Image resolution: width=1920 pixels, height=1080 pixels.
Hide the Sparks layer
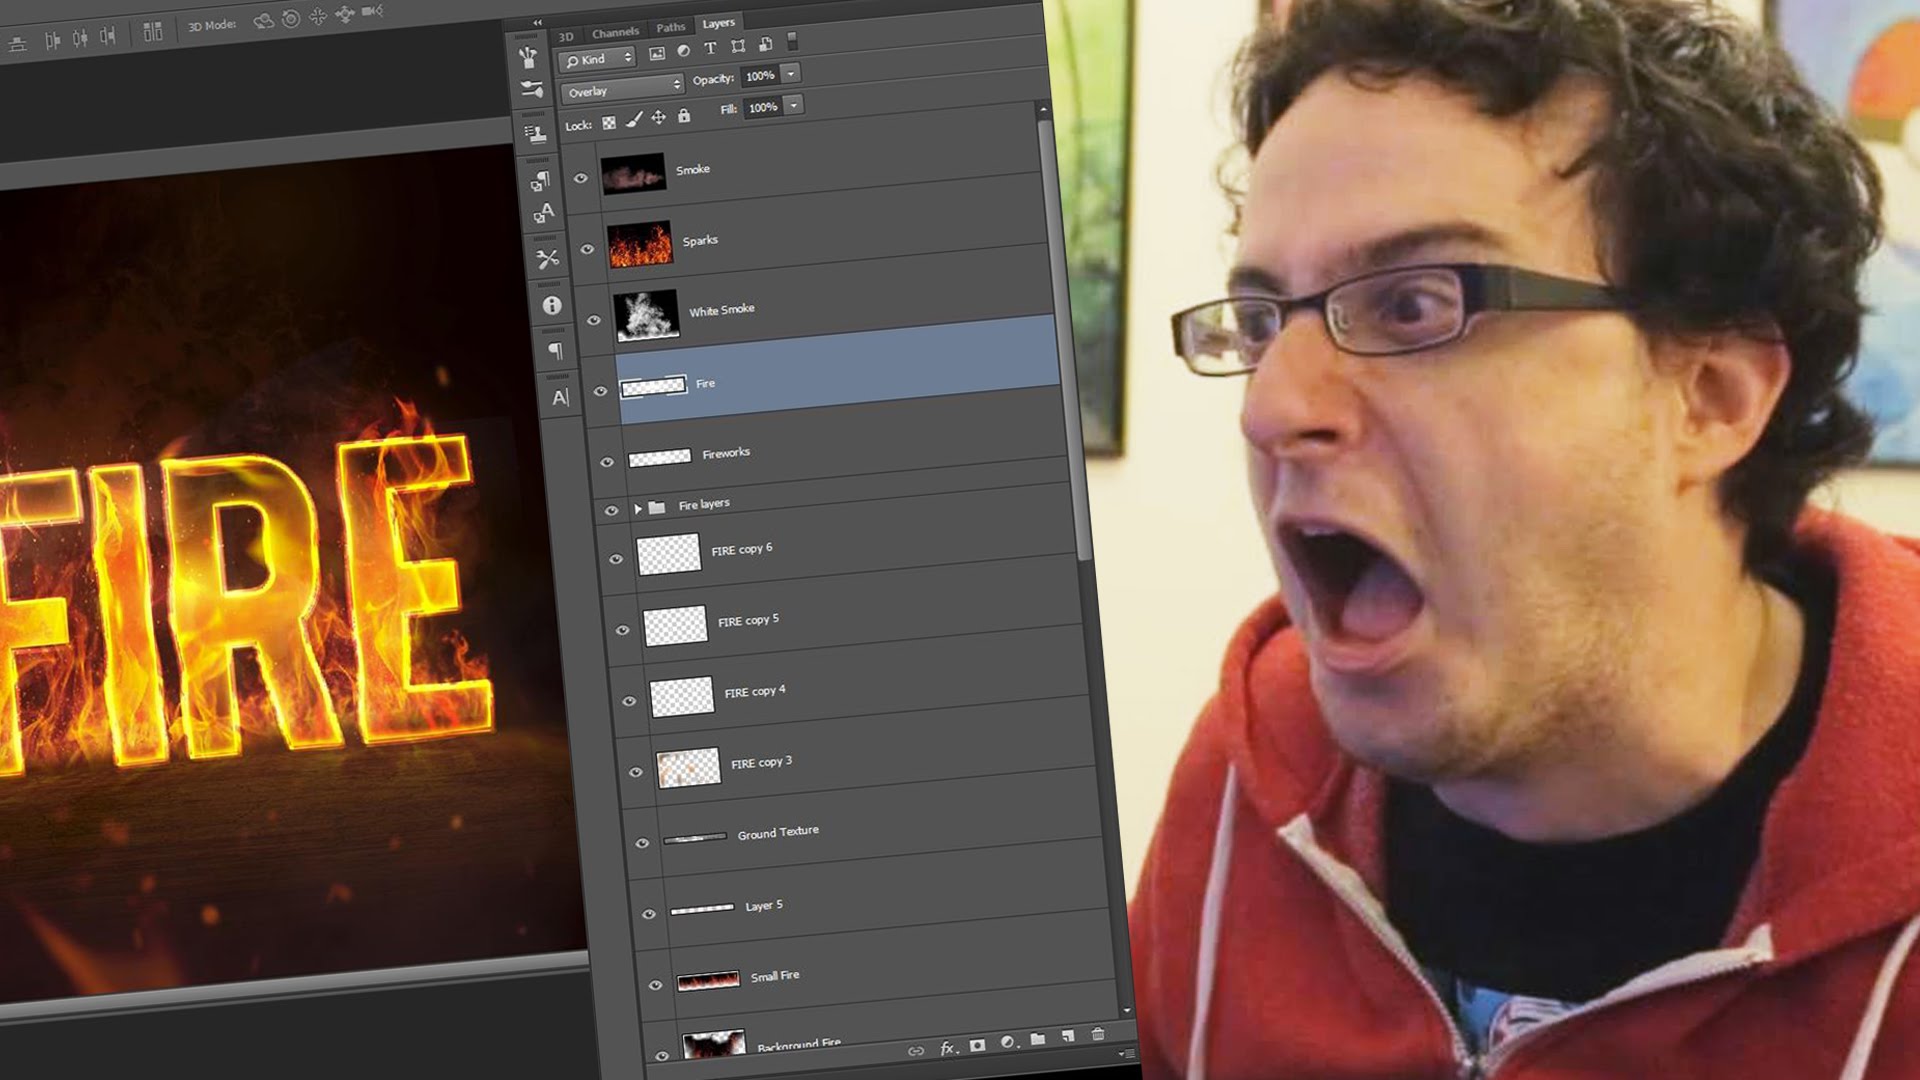(x=587, y=249)
